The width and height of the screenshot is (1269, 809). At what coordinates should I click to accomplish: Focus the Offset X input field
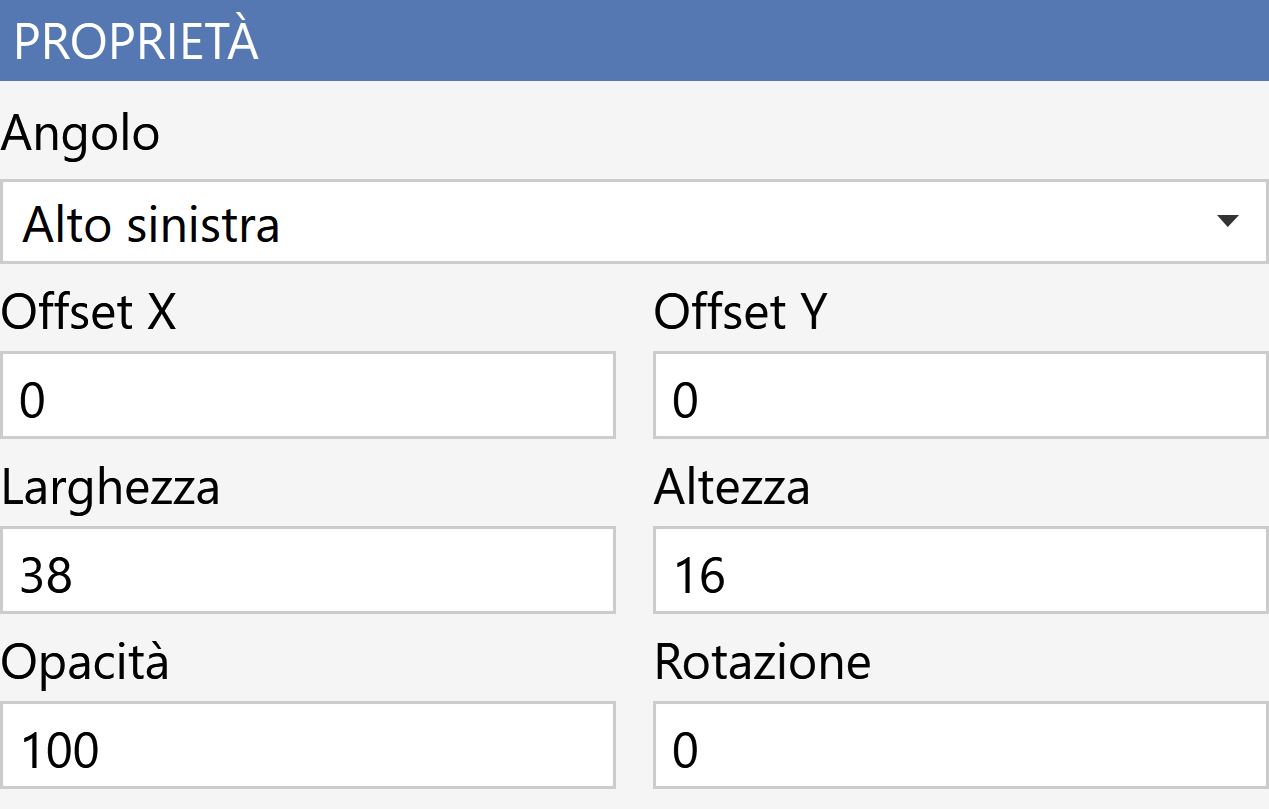coord(308,395)
